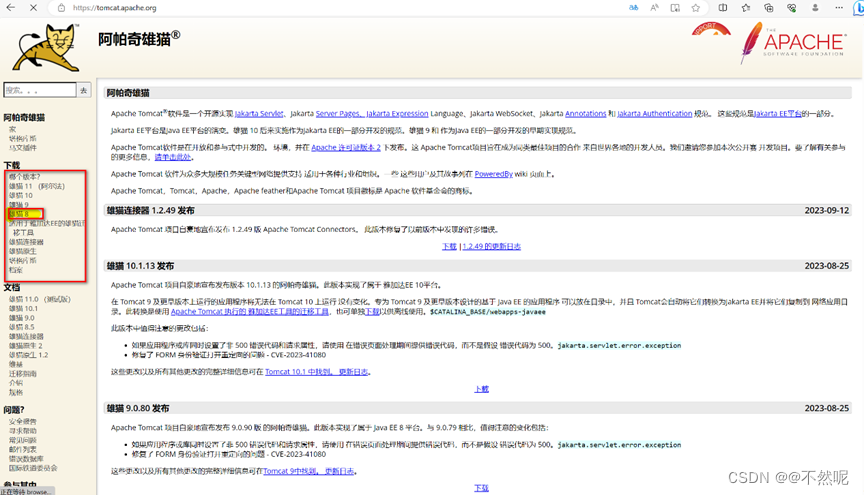864x495 pixels.
Task: Open immersive reader icon in address bar
Action: pos(675,8)
